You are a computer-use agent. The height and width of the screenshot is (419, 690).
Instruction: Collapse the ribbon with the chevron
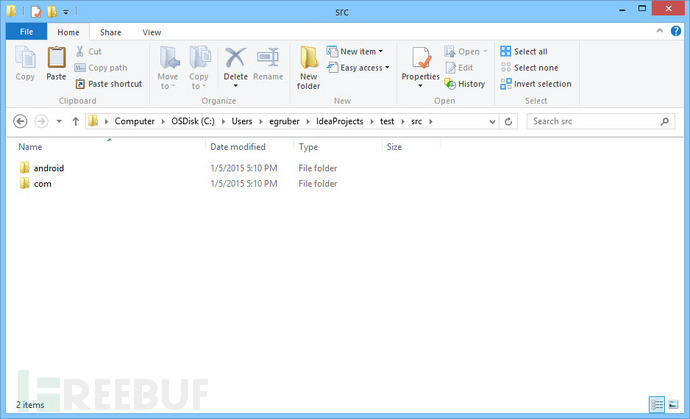click(x=660, y=31)
